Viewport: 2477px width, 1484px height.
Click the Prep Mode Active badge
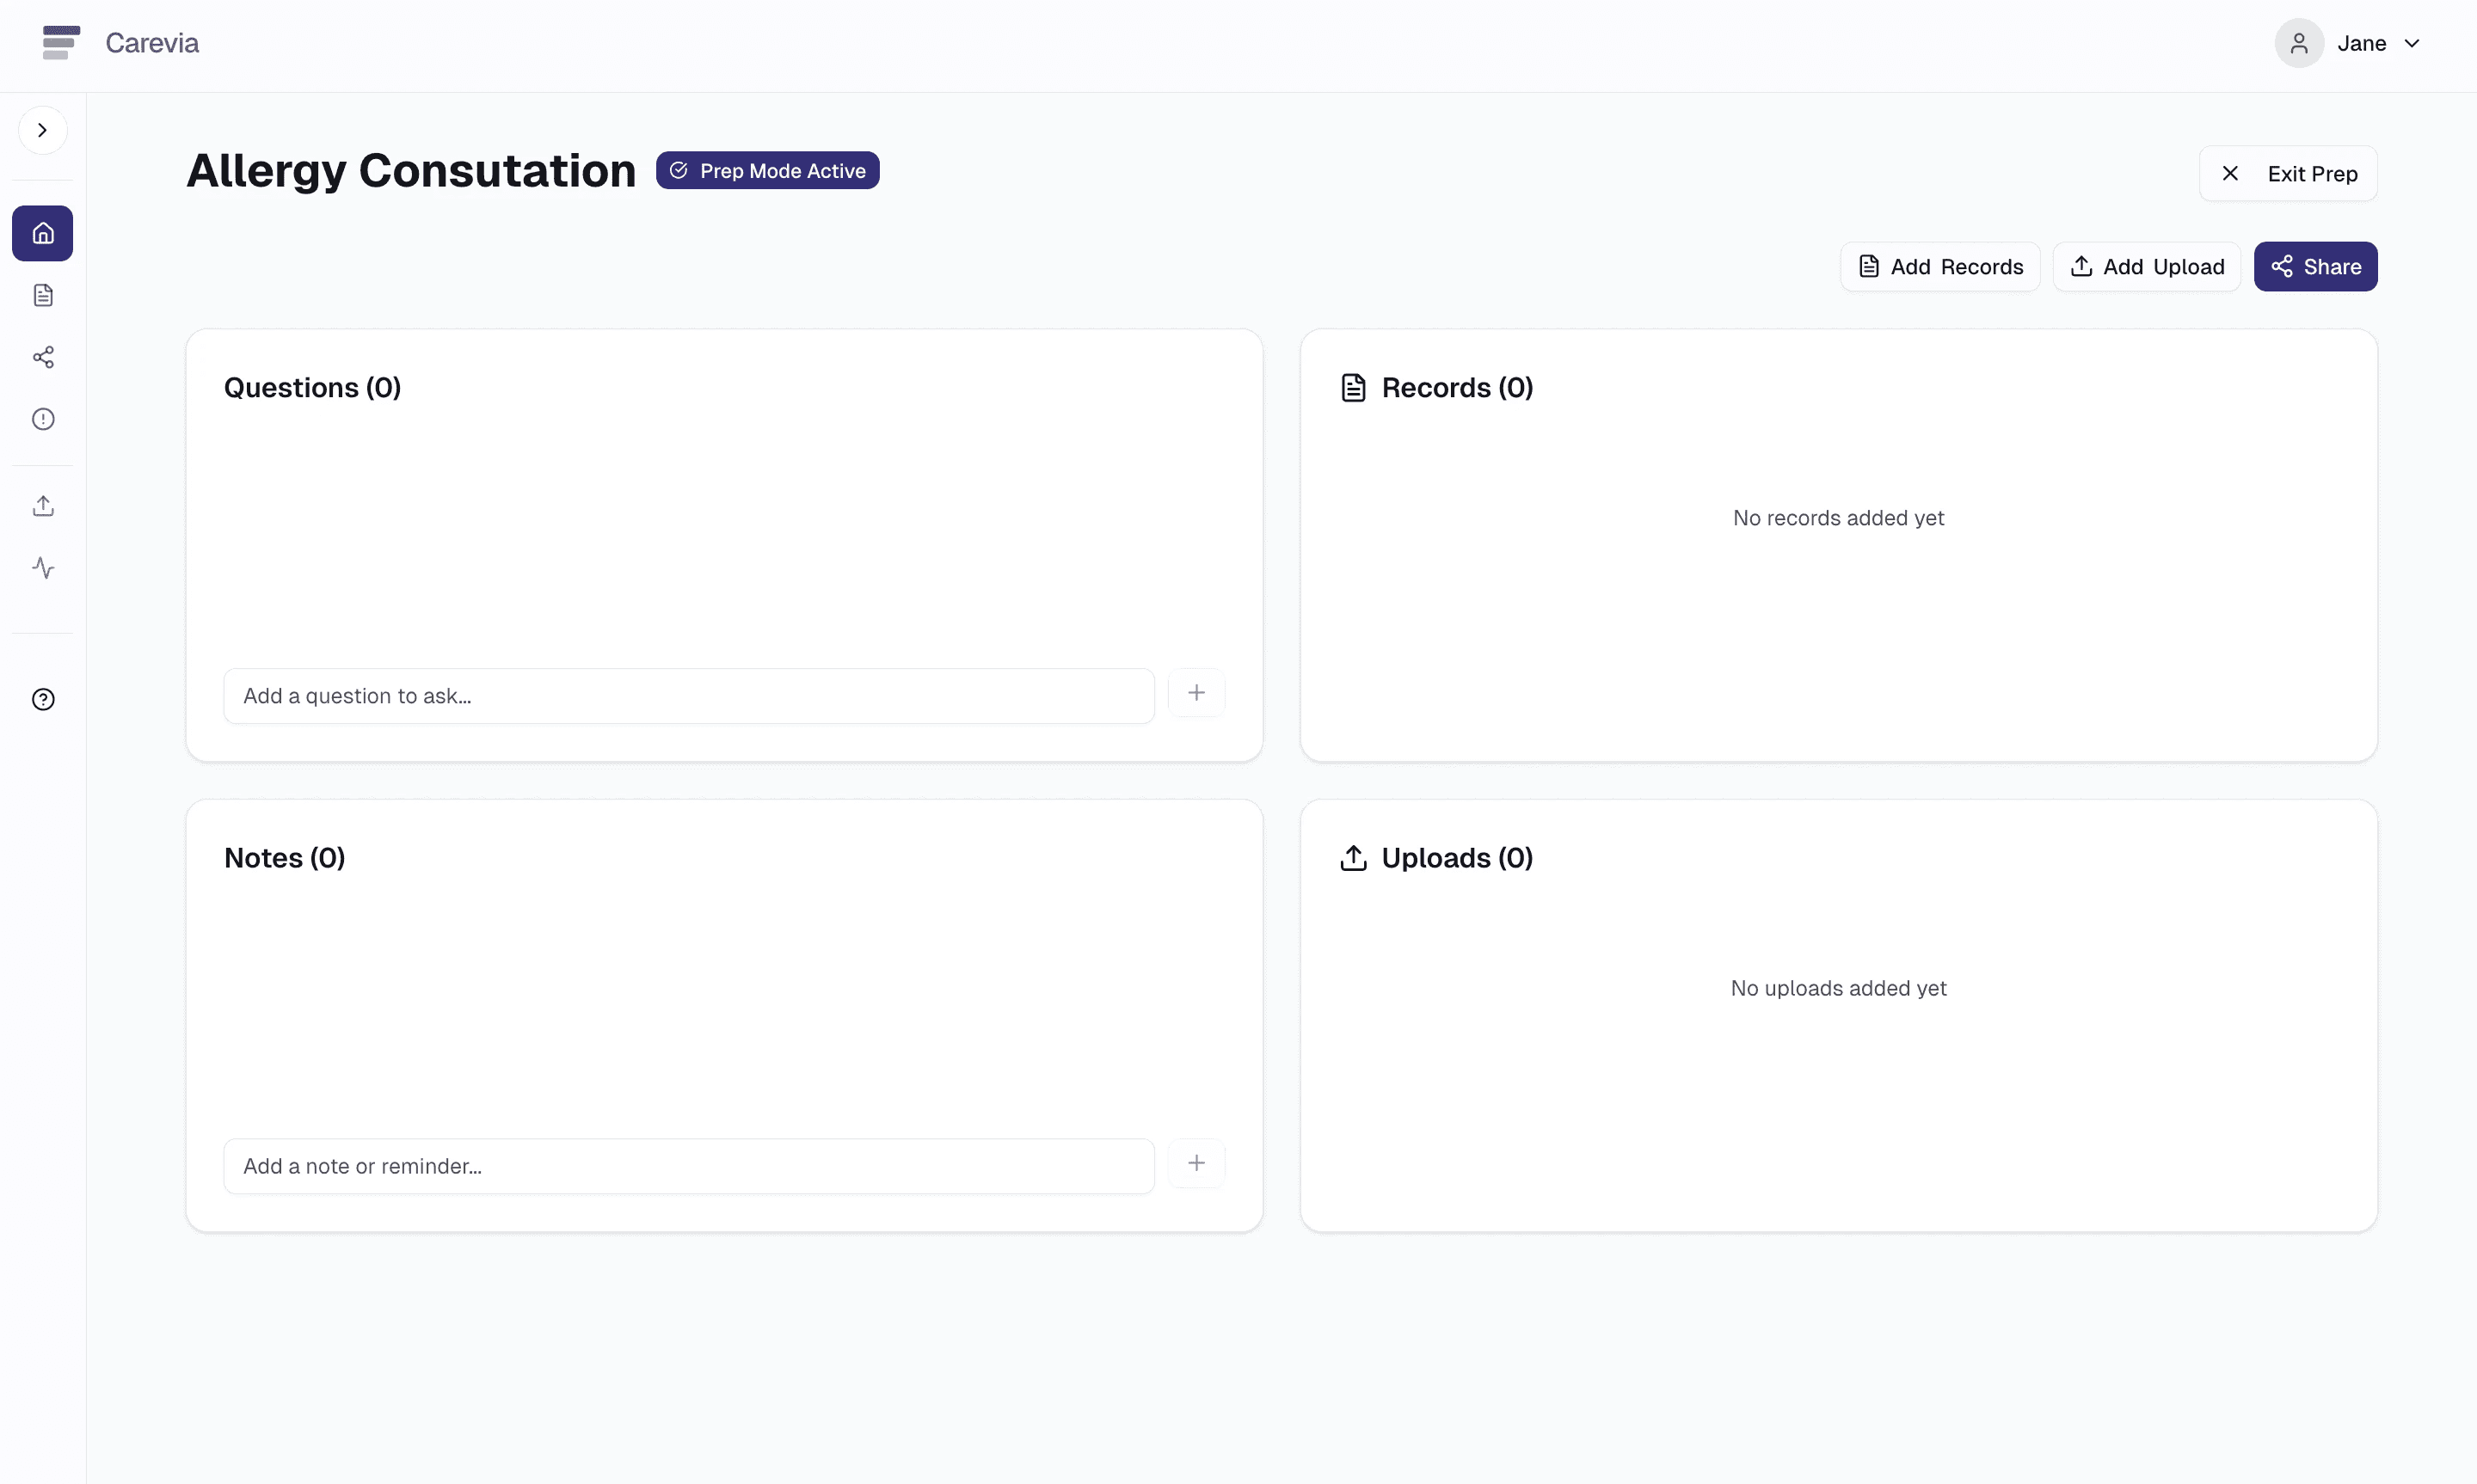[x=767, y=170]
